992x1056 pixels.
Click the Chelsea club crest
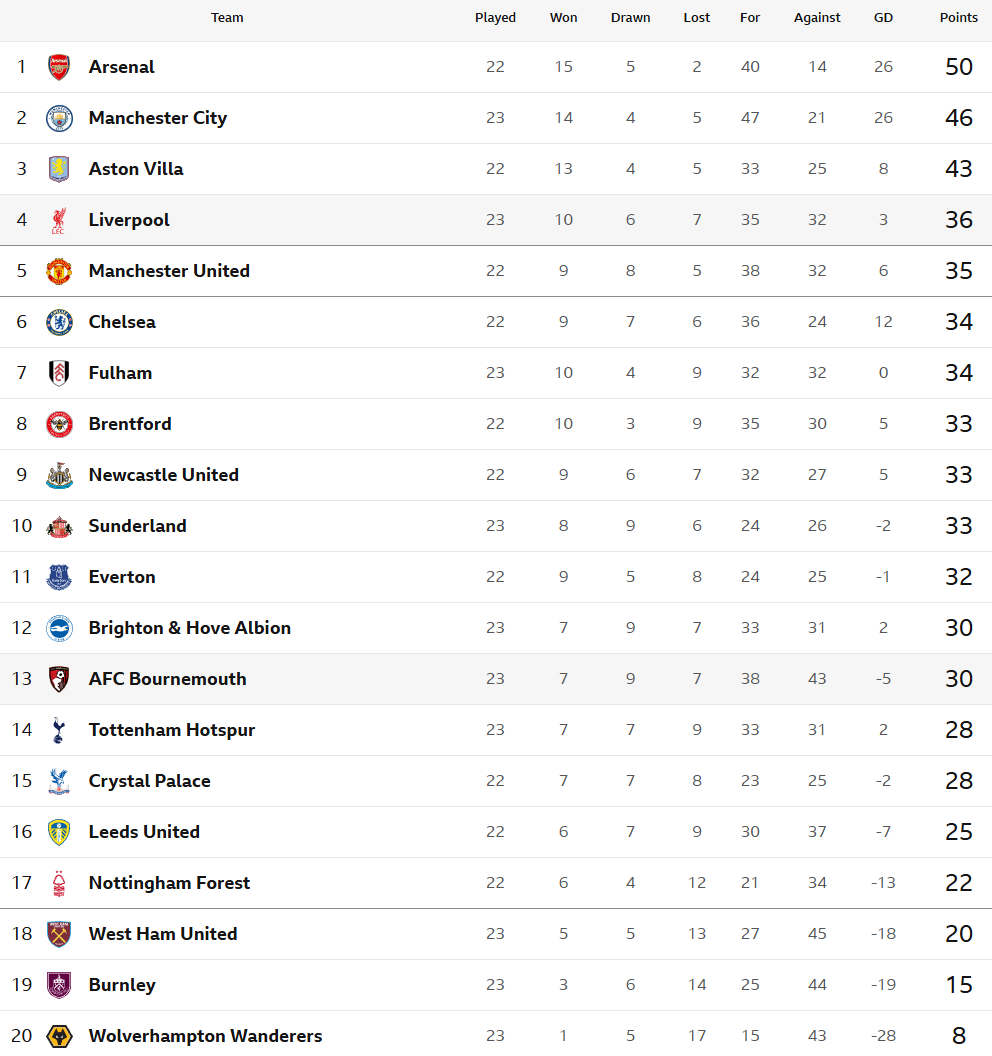coord(59,322)
